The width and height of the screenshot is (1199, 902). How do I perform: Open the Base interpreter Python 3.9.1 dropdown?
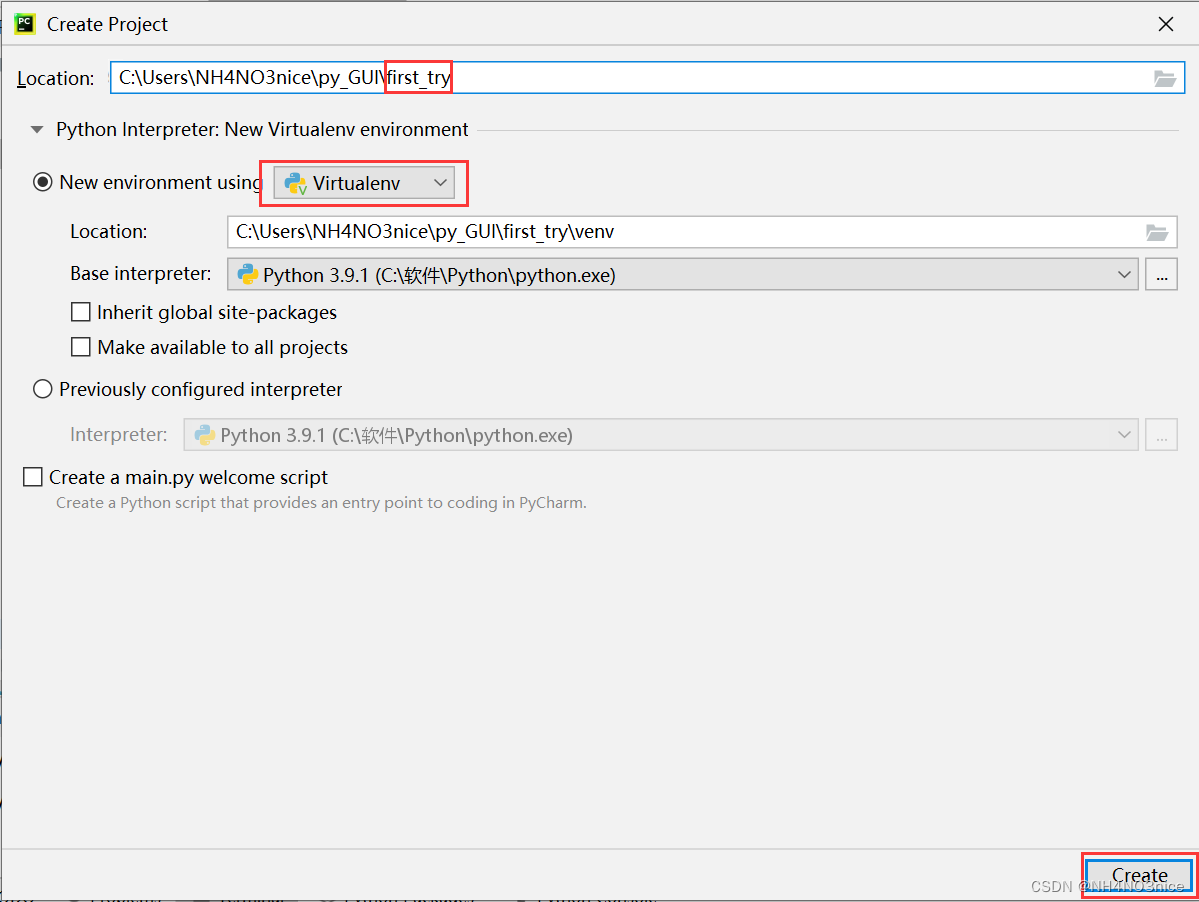pos(682,274)
